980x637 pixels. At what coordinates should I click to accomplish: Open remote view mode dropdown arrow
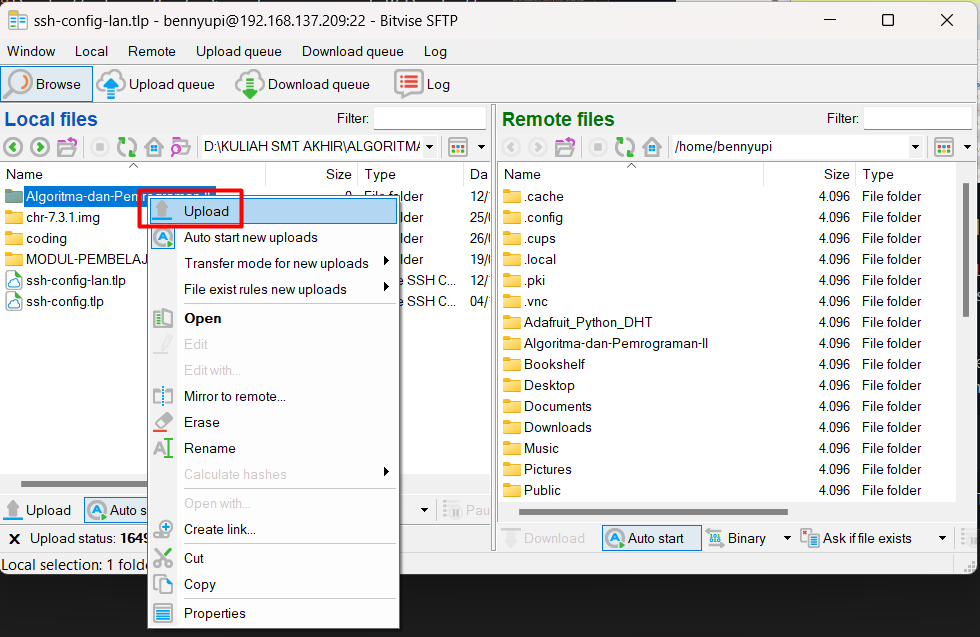point(968,148)
